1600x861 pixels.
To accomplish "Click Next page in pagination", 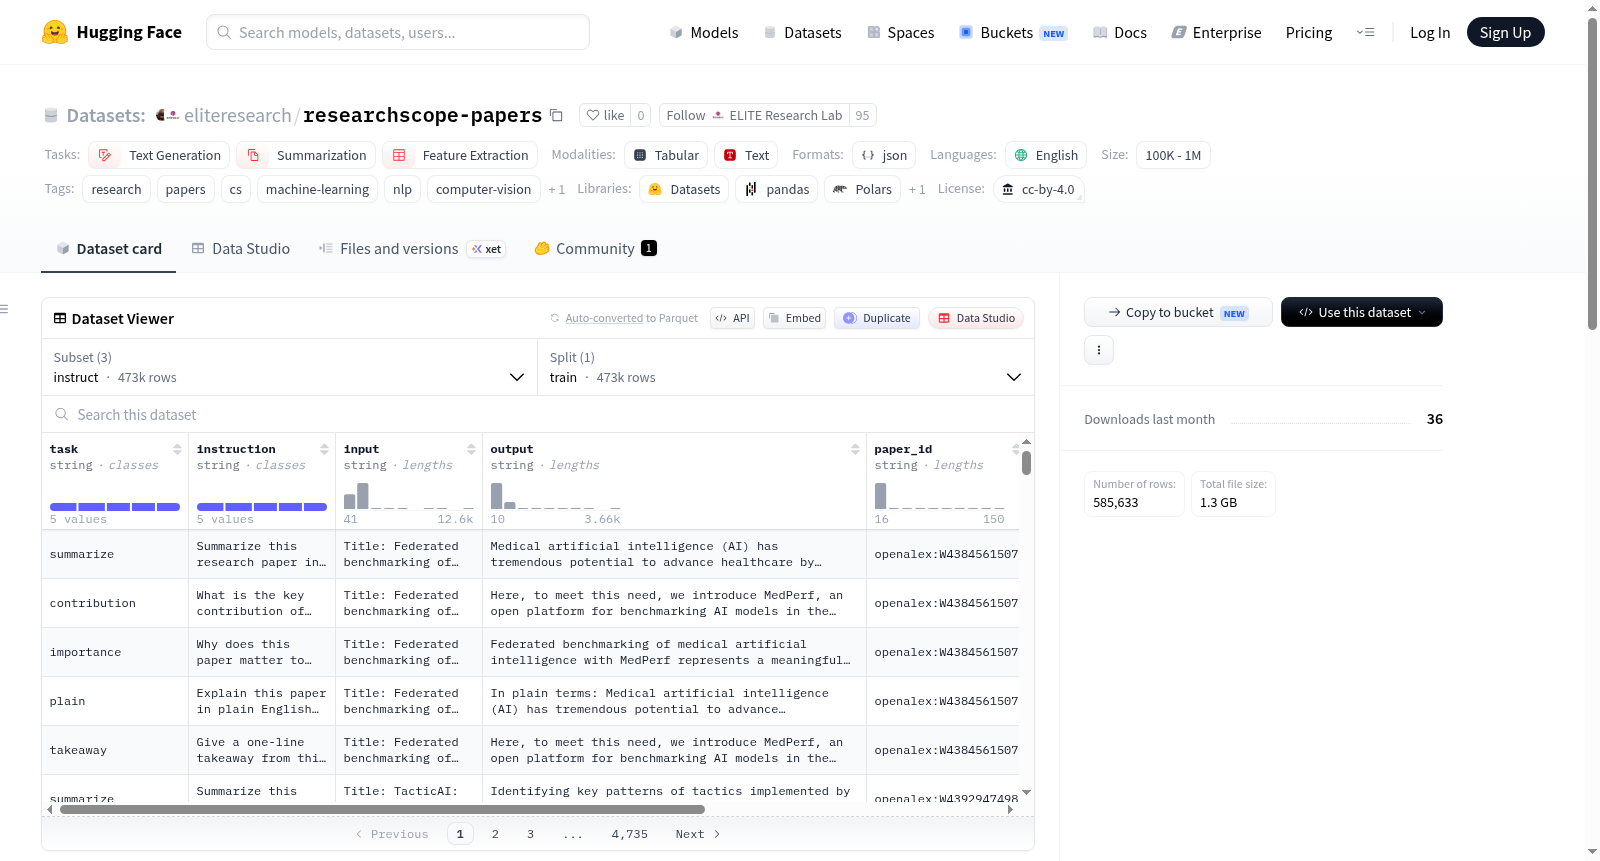I will tap(697, 834).
